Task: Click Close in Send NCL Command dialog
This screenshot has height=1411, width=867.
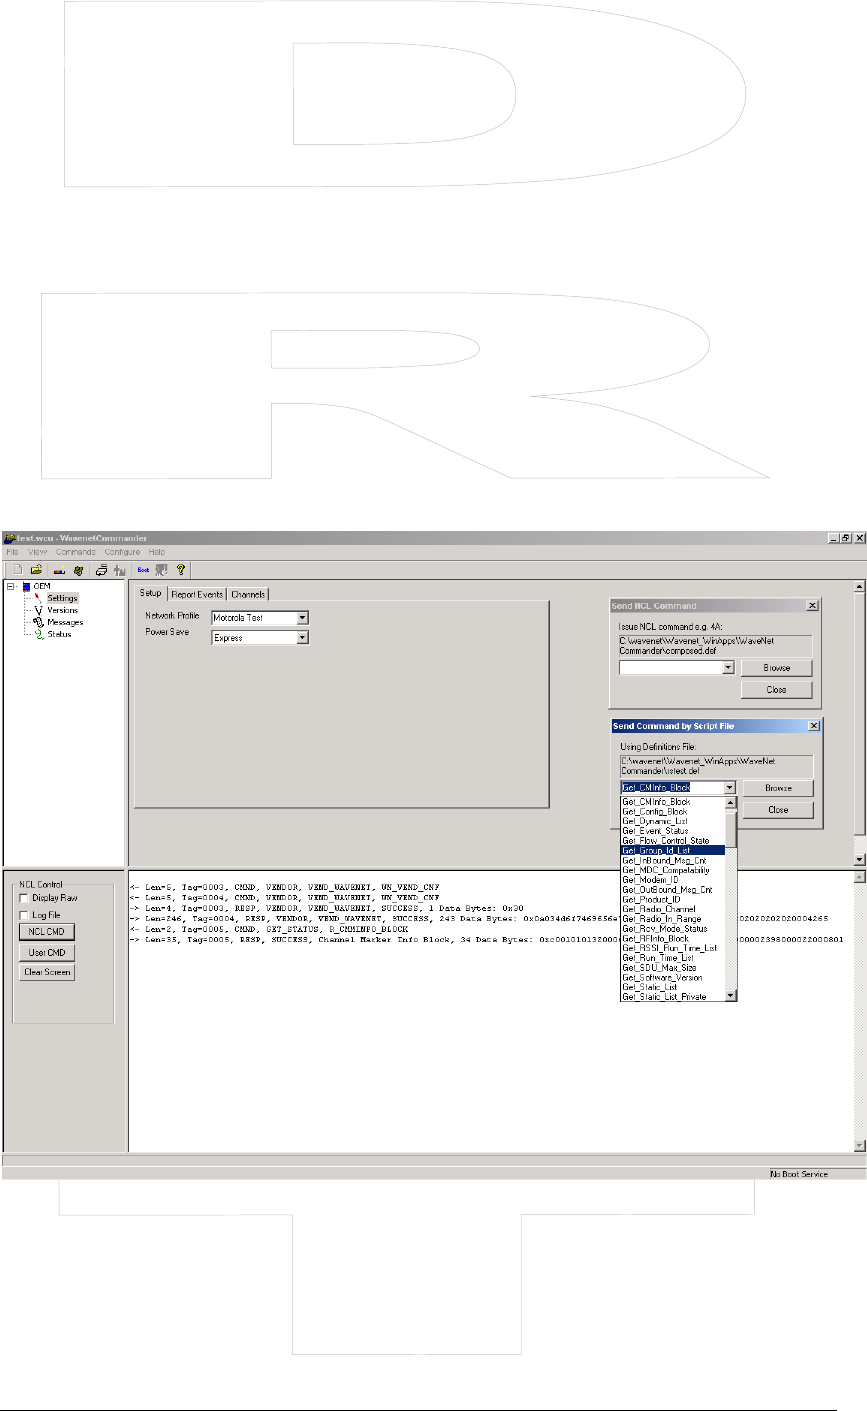Action: [776, 690]
